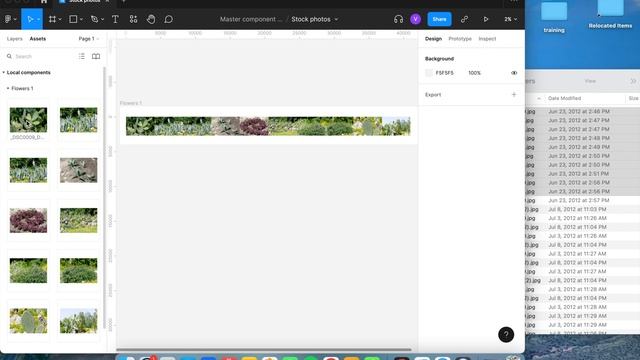The width and height of the screenshot is (640, 360).
Task: Select the Frame tool
Action: [x=52, y=19]
